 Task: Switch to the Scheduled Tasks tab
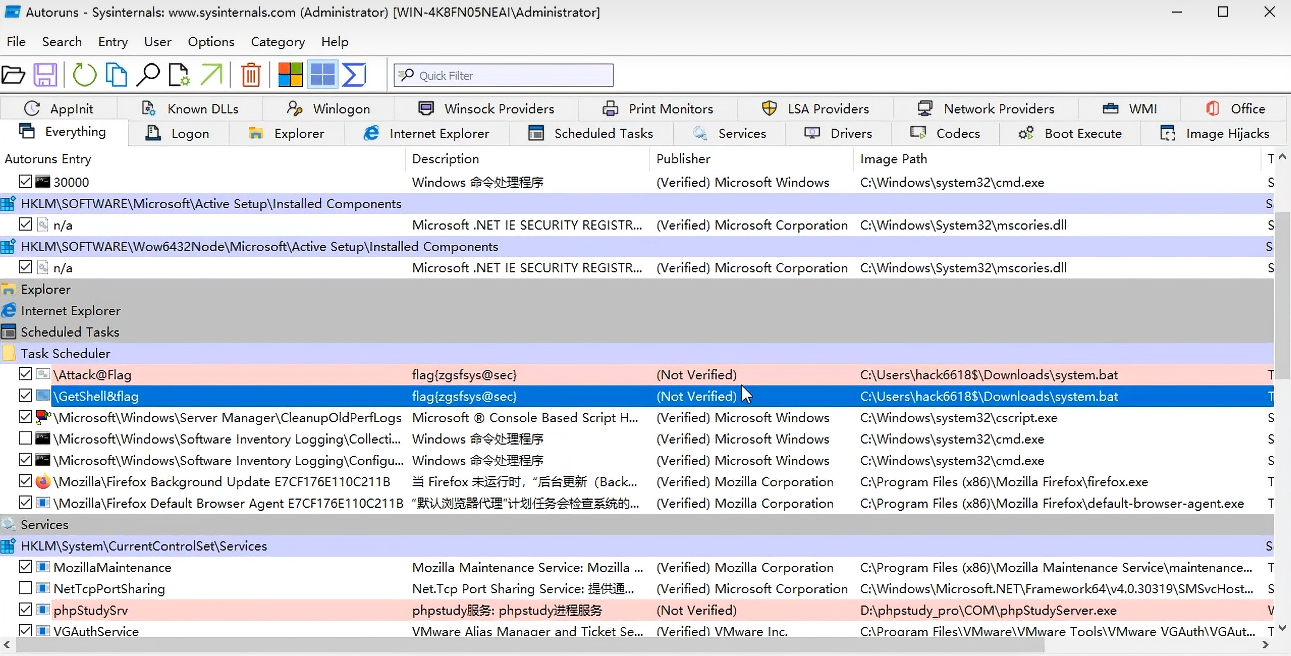[x=591, y=133]
